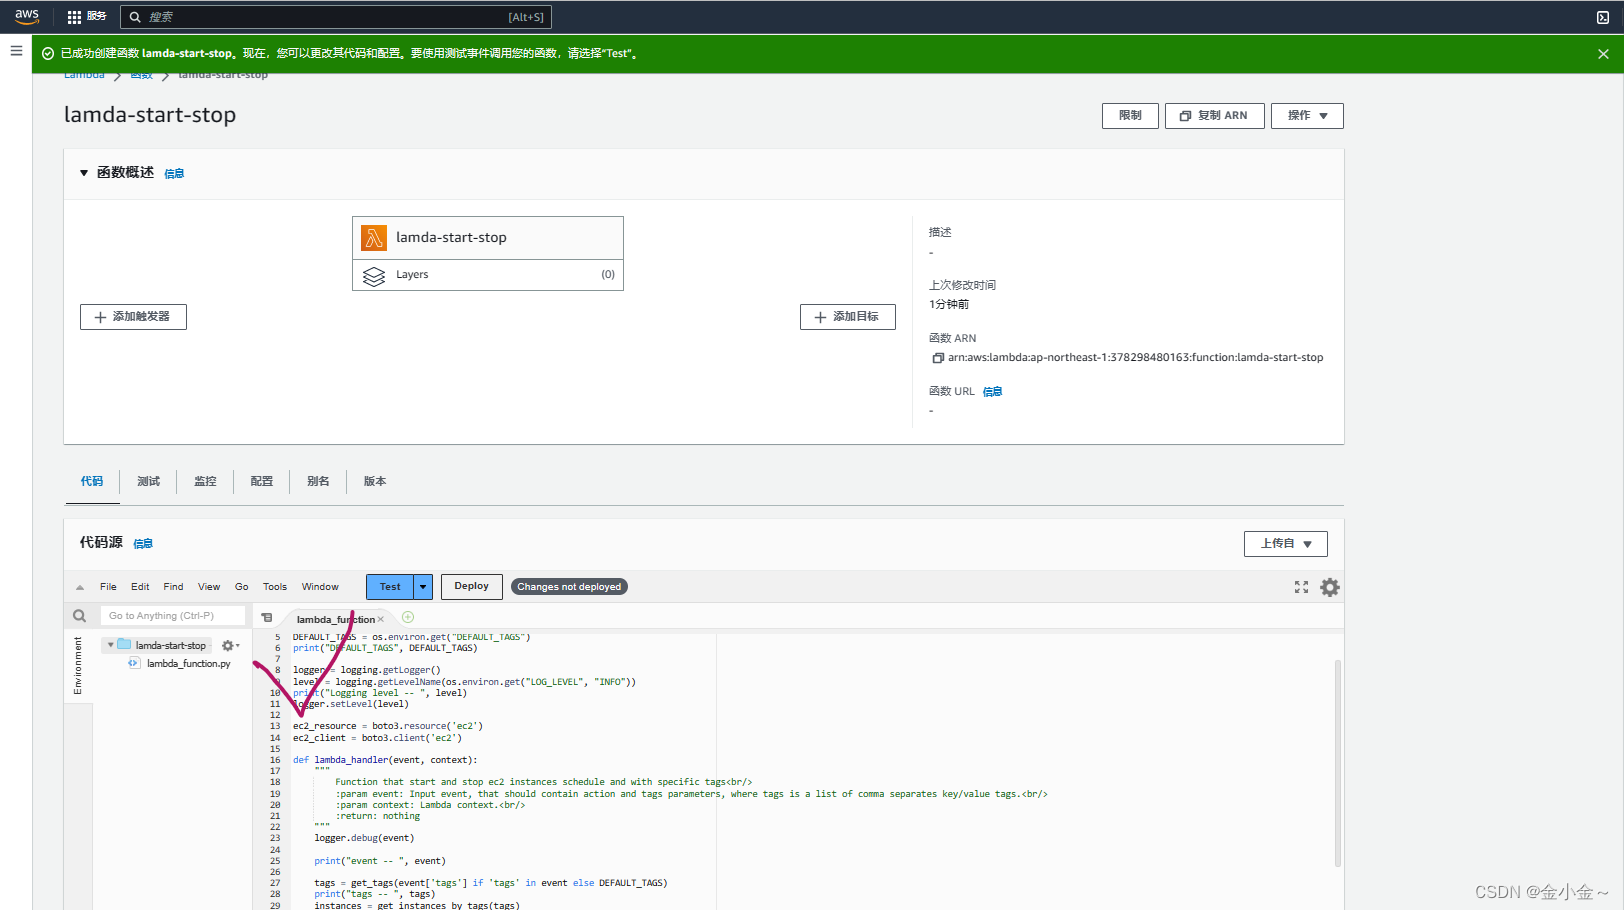Toggle editor fullscreen mode icon
The width and height of the screenshot is (1624, 910).
(x=1301, y=588)
